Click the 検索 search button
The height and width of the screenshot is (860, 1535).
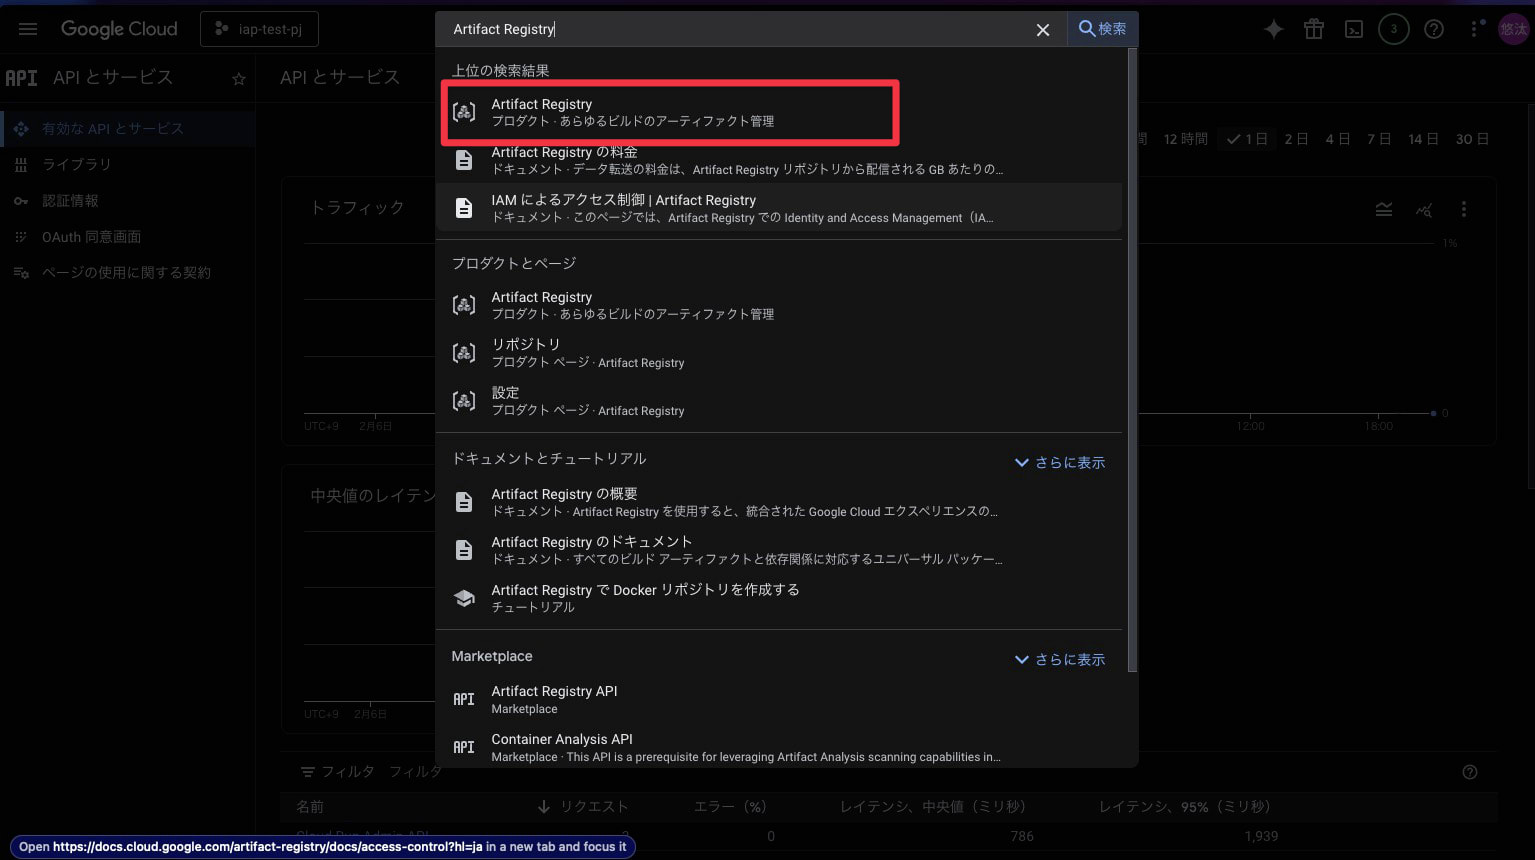pyautogui.click(x=1102, y=29)
